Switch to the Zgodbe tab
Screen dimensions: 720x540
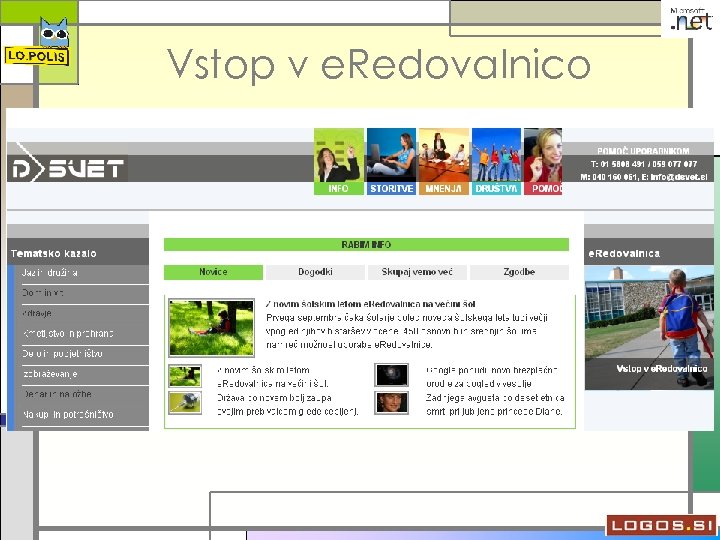coord(519,272)
